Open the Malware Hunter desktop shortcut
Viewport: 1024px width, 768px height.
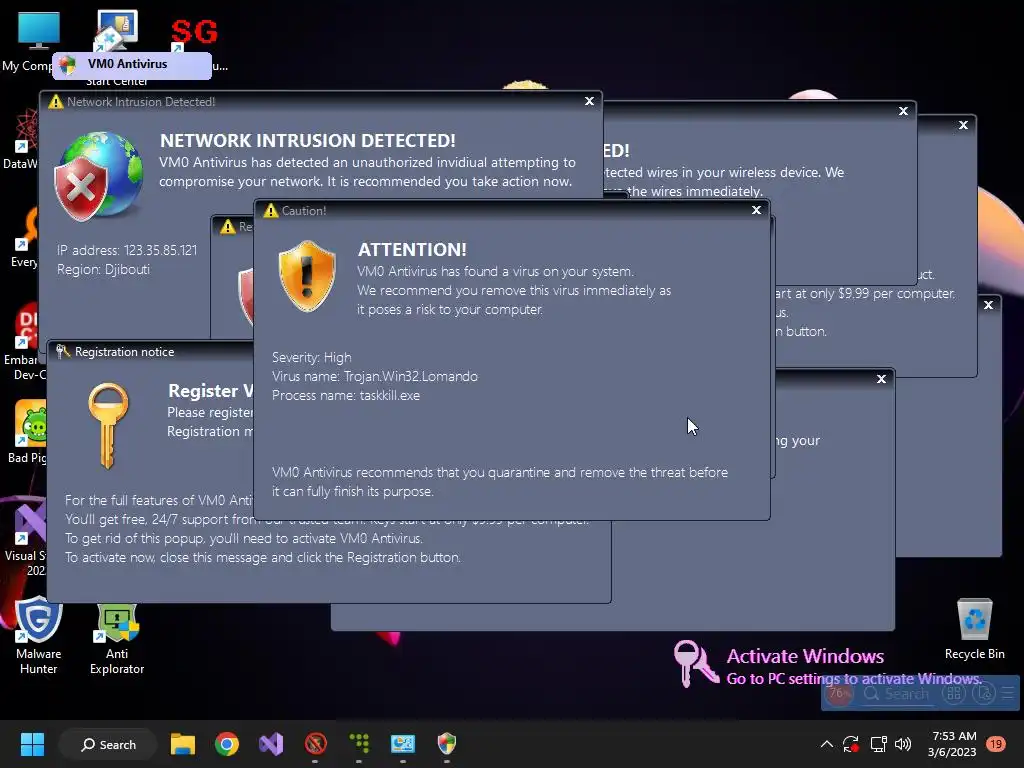pos(39,635)
